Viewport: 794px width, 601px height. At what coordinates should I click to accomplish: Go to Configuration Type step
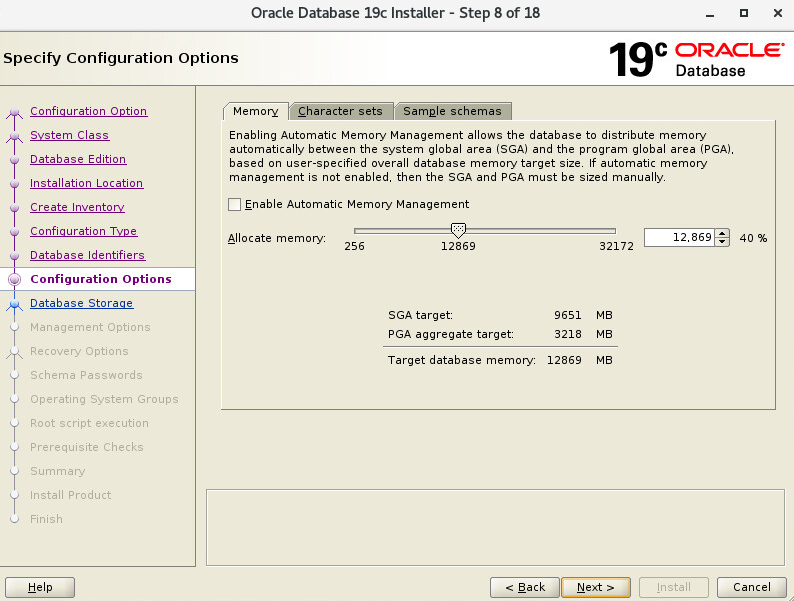click(84, 231)
